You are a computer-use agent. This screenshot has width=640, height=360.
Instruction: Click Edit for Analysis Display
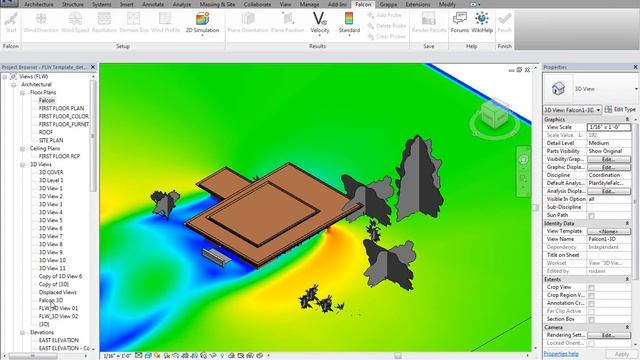click(609, 191)
